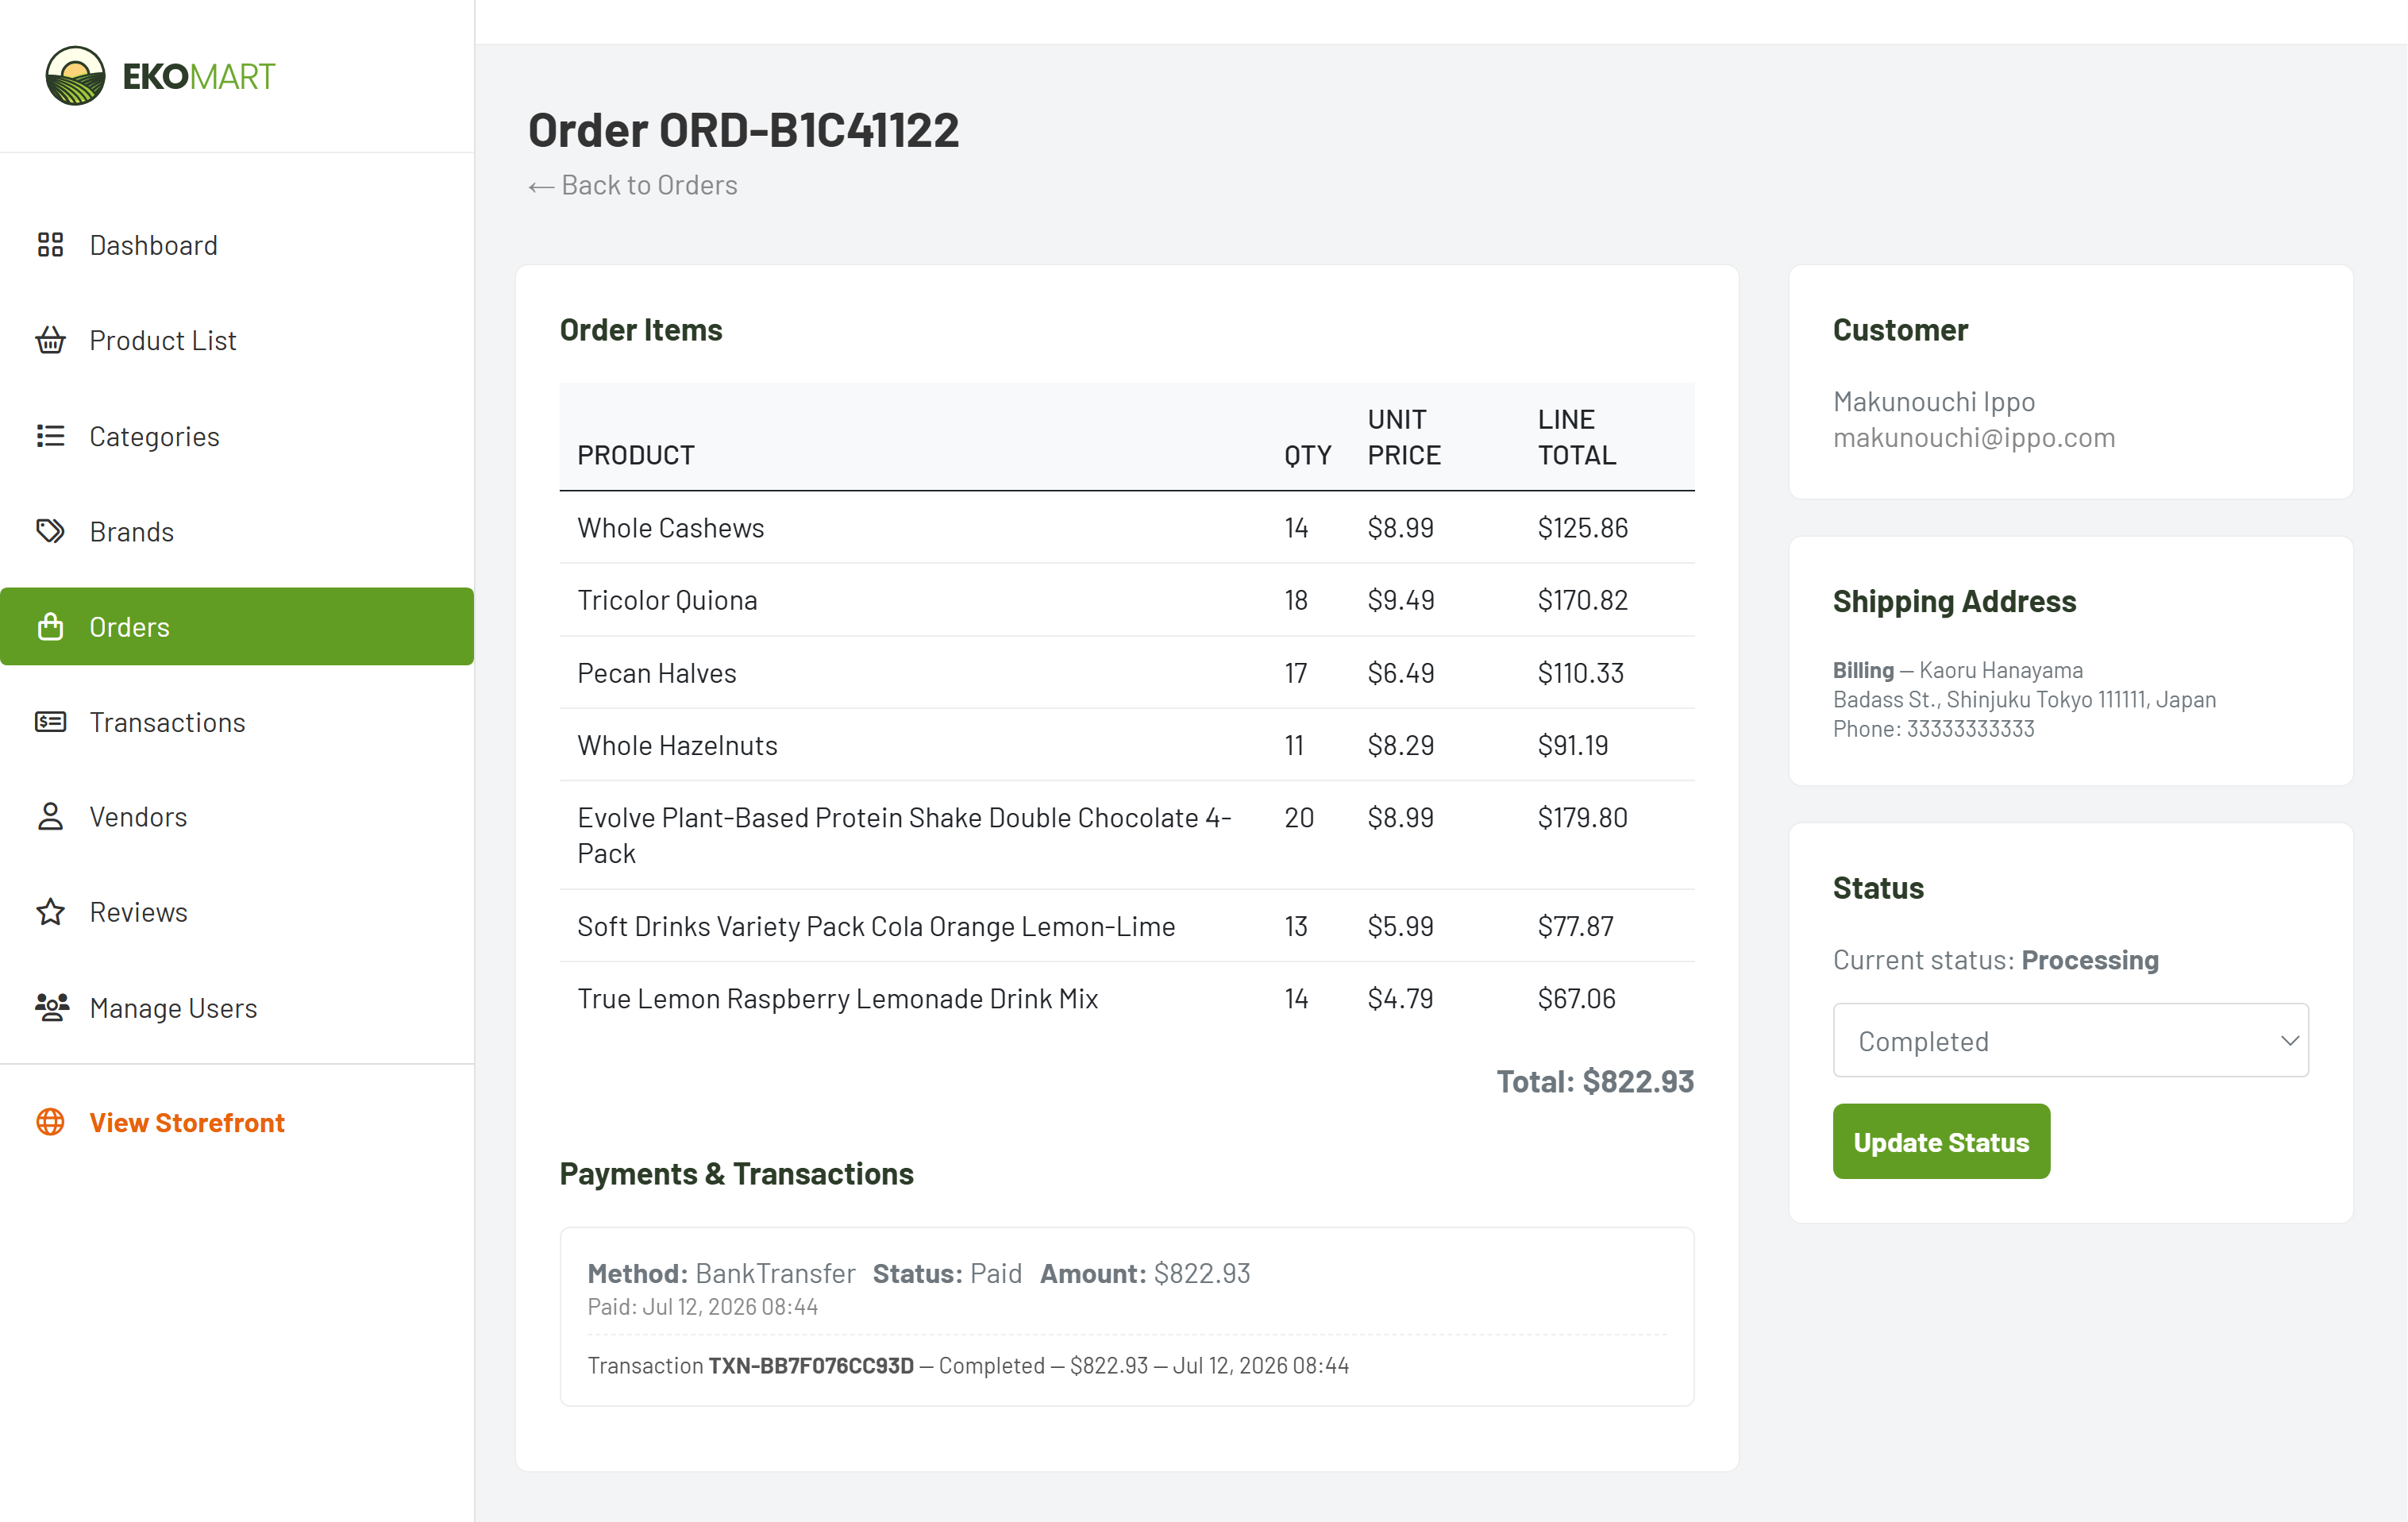Viewport: 2408px width, 1522px height.
Task: Click the Tricolor Quiona product name
Action: (667, 600)
